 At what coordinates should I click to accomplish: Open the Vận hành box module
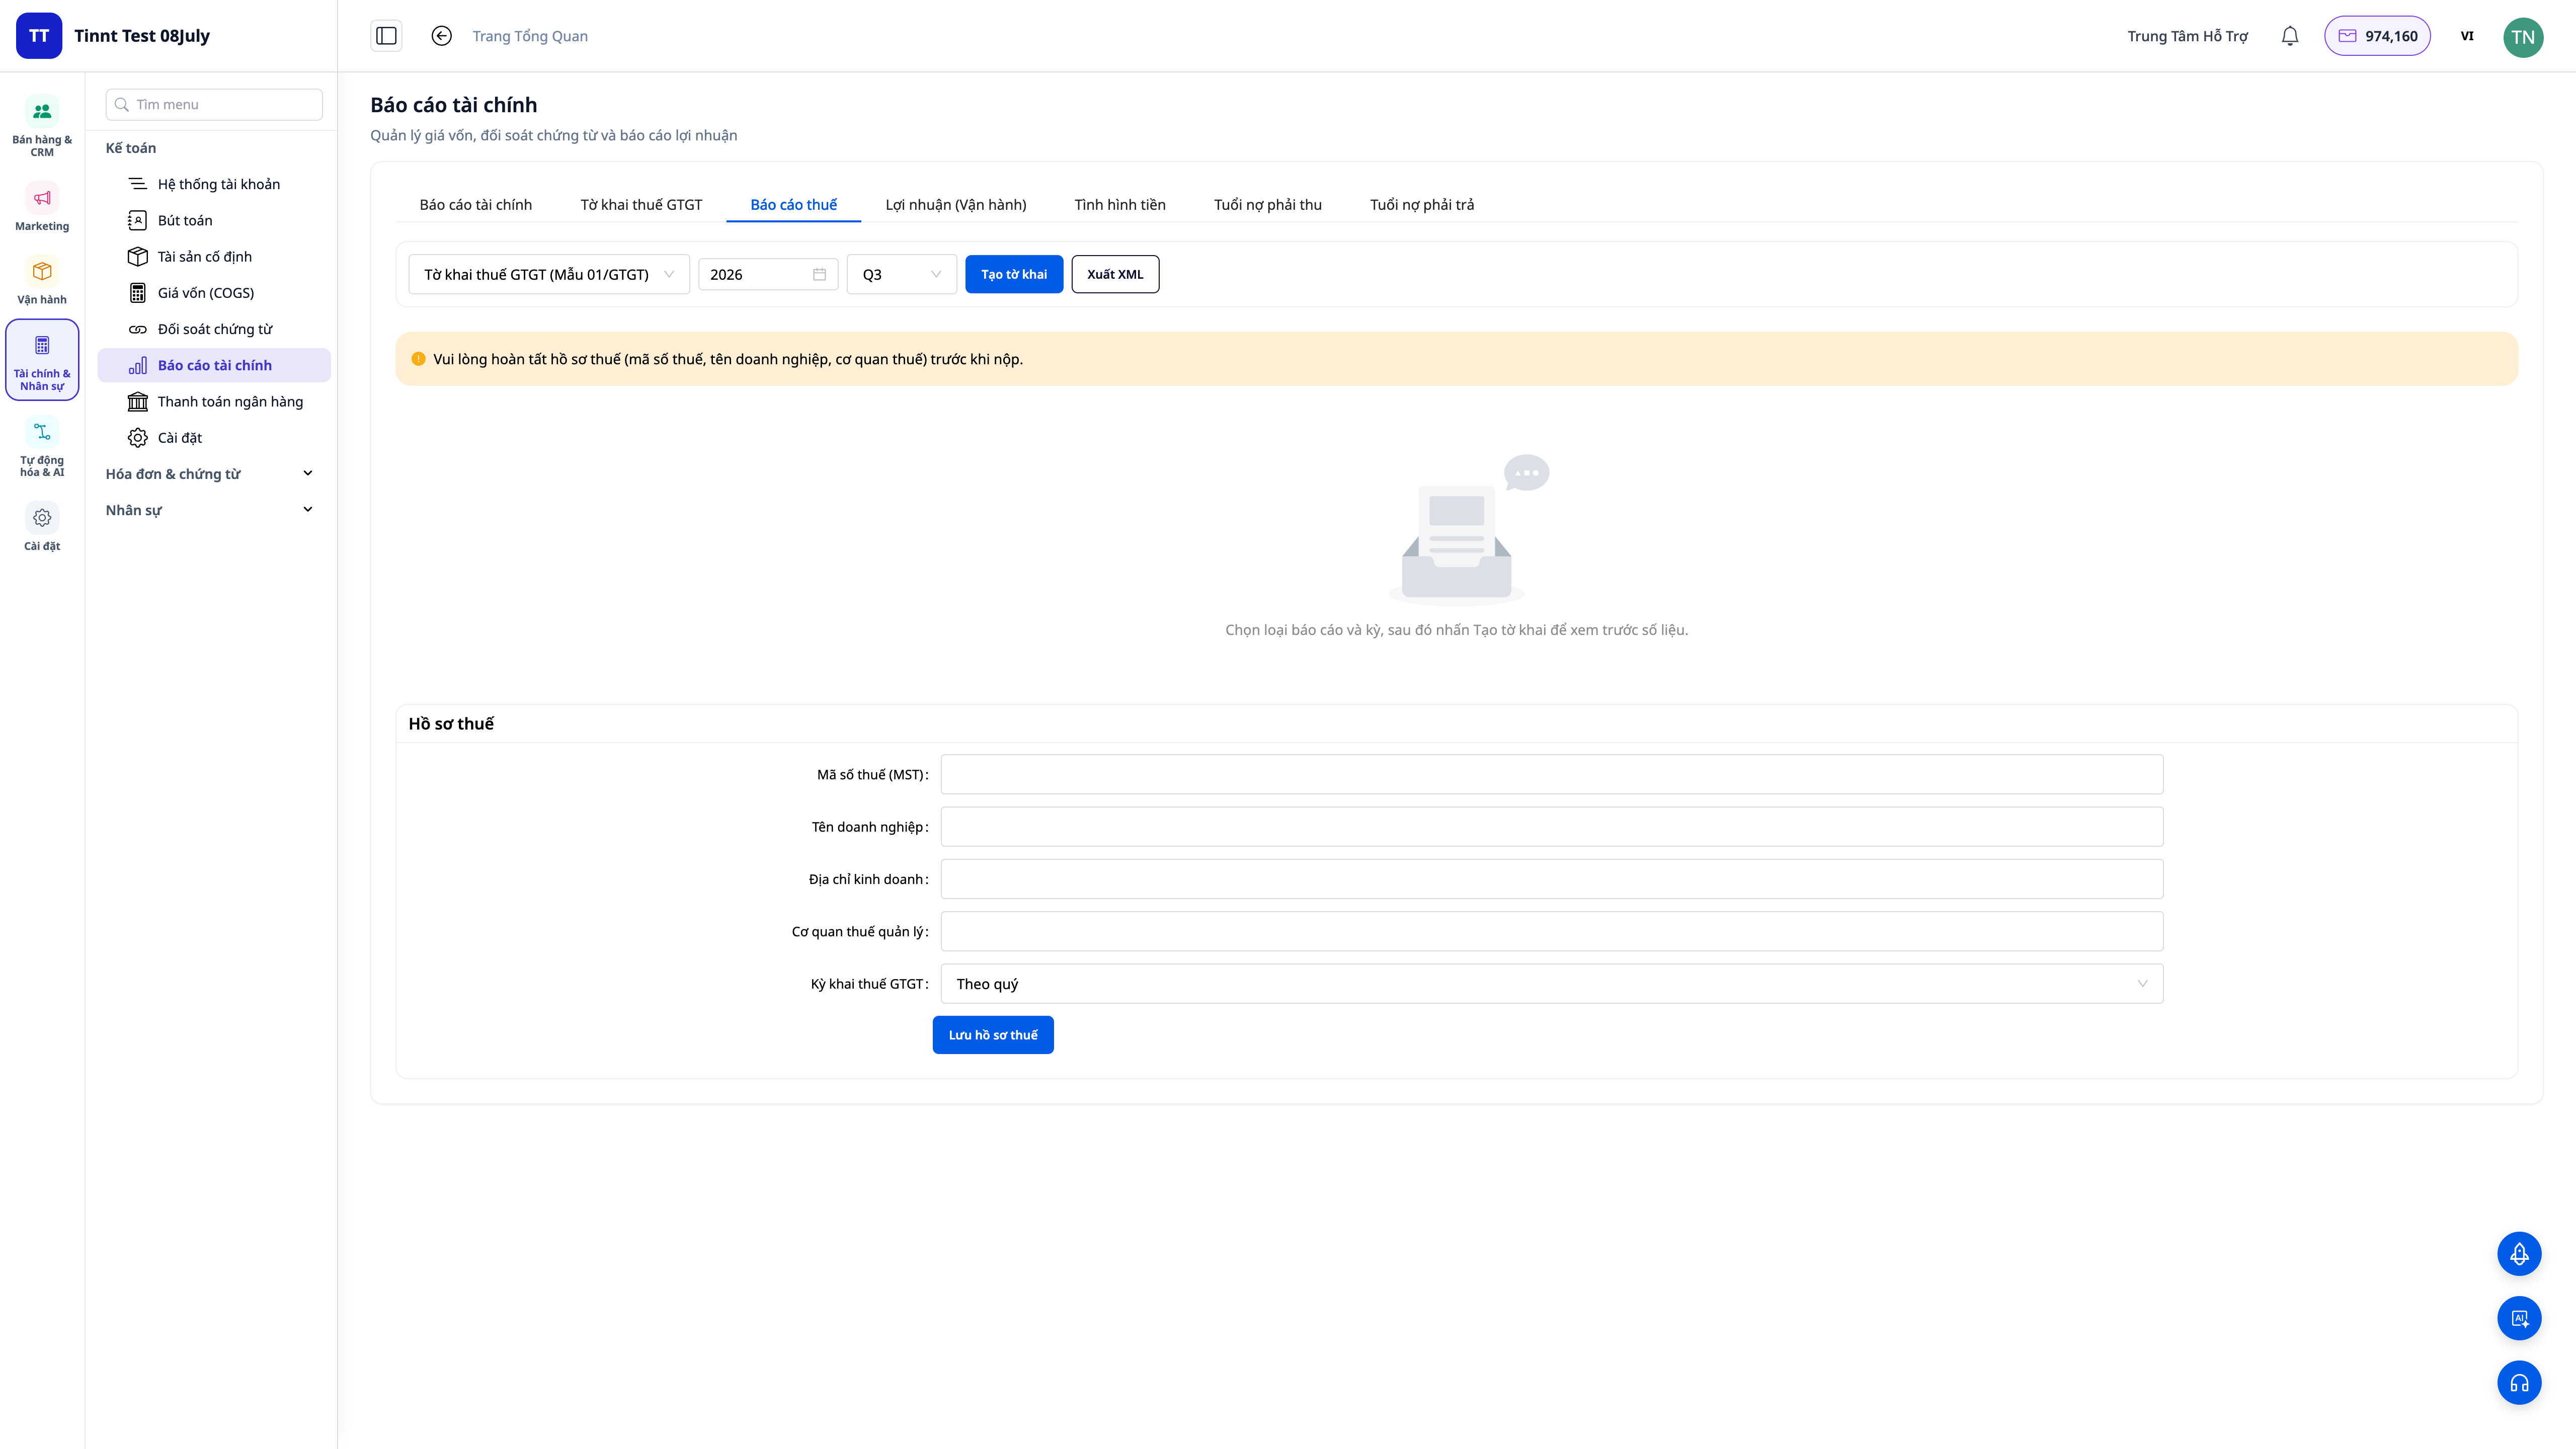42,281
